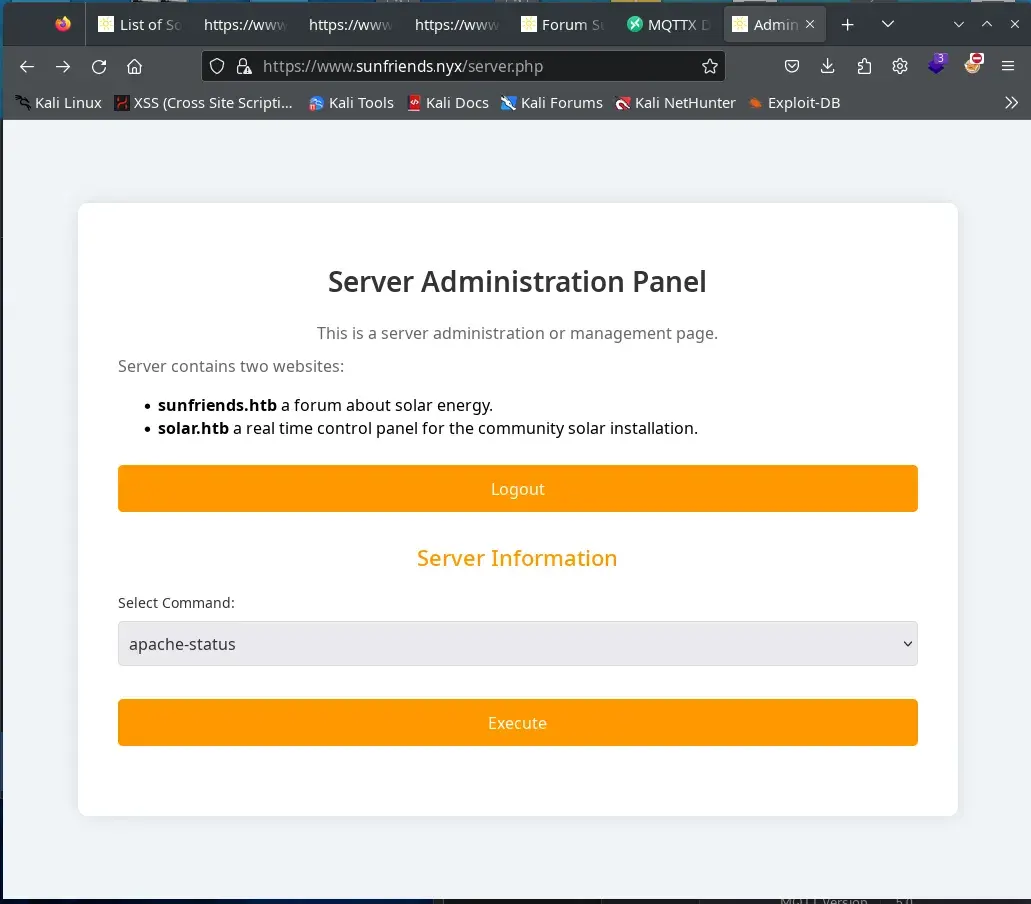
Task: Open the Kali Docs bookmark
Action: 448,103
